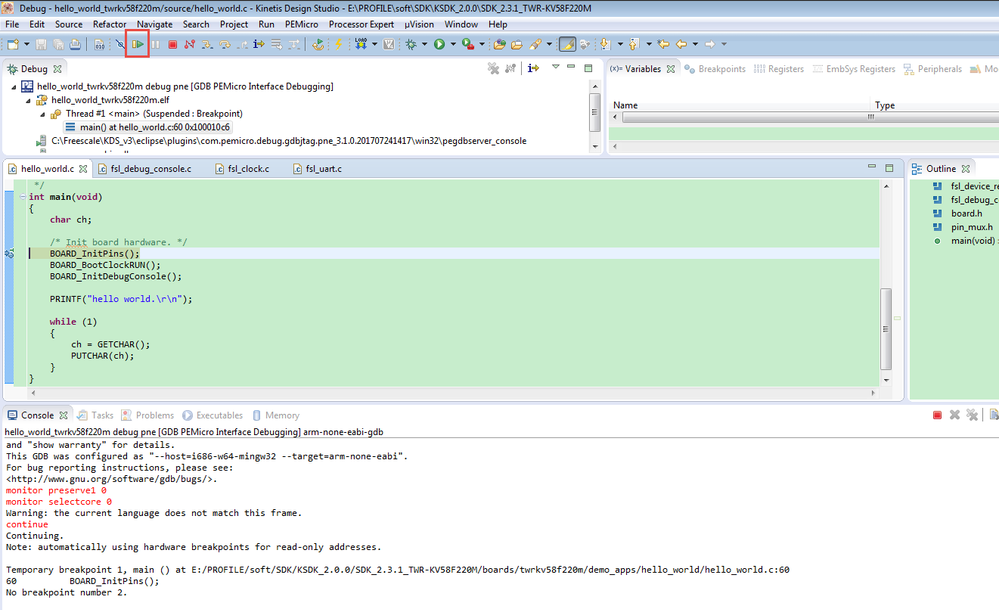Click the Step Over toolbar icon
This screenshot has height=610, width=999.
(224, 44)
